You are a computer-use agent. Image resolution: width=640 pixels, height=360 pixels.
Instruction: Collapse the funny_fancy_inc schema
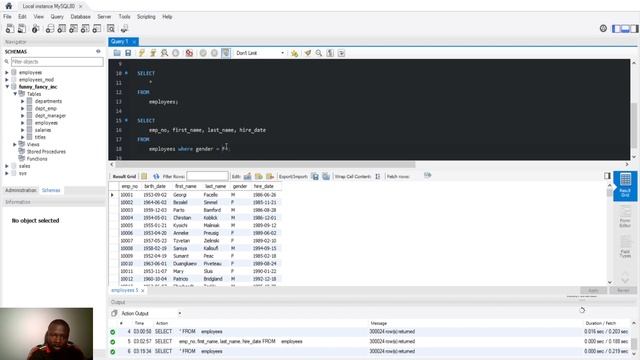pyautogui.click(x=7, y=87)
